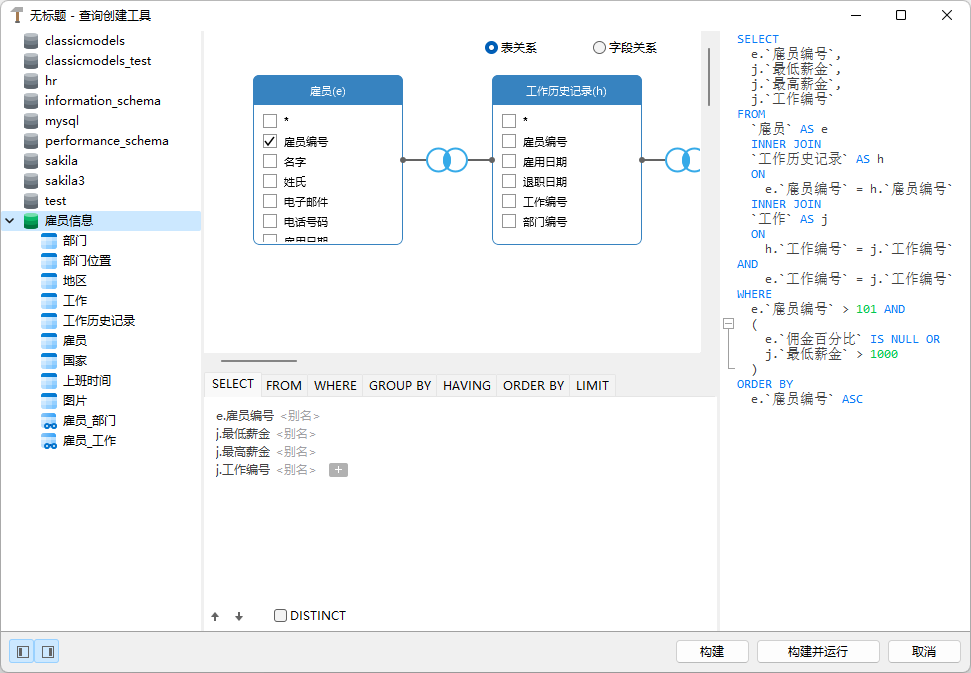971x673 pixels.
Task: Click the down arrow below the field list
Action: pyautogui.click(x=239, y=615)
